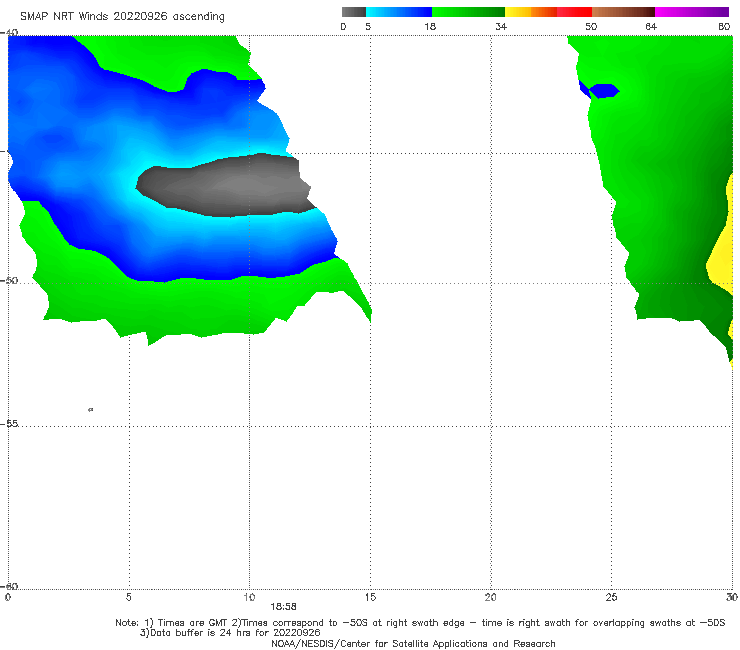Click the title 'SMAP NRT Winds 20220926 ascending'
740x650 pixels.
click(122, 16)
